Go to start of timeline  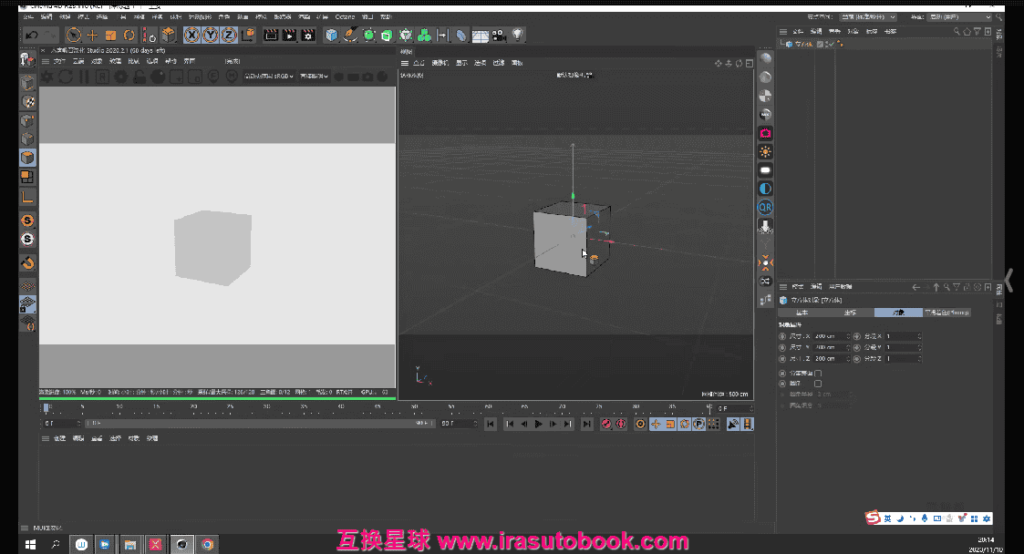490,424
